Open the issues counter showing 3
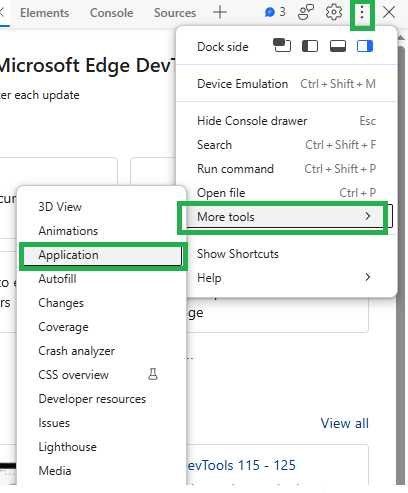The width and height of the screenshot is (408, 493). (x=275, y=12)
